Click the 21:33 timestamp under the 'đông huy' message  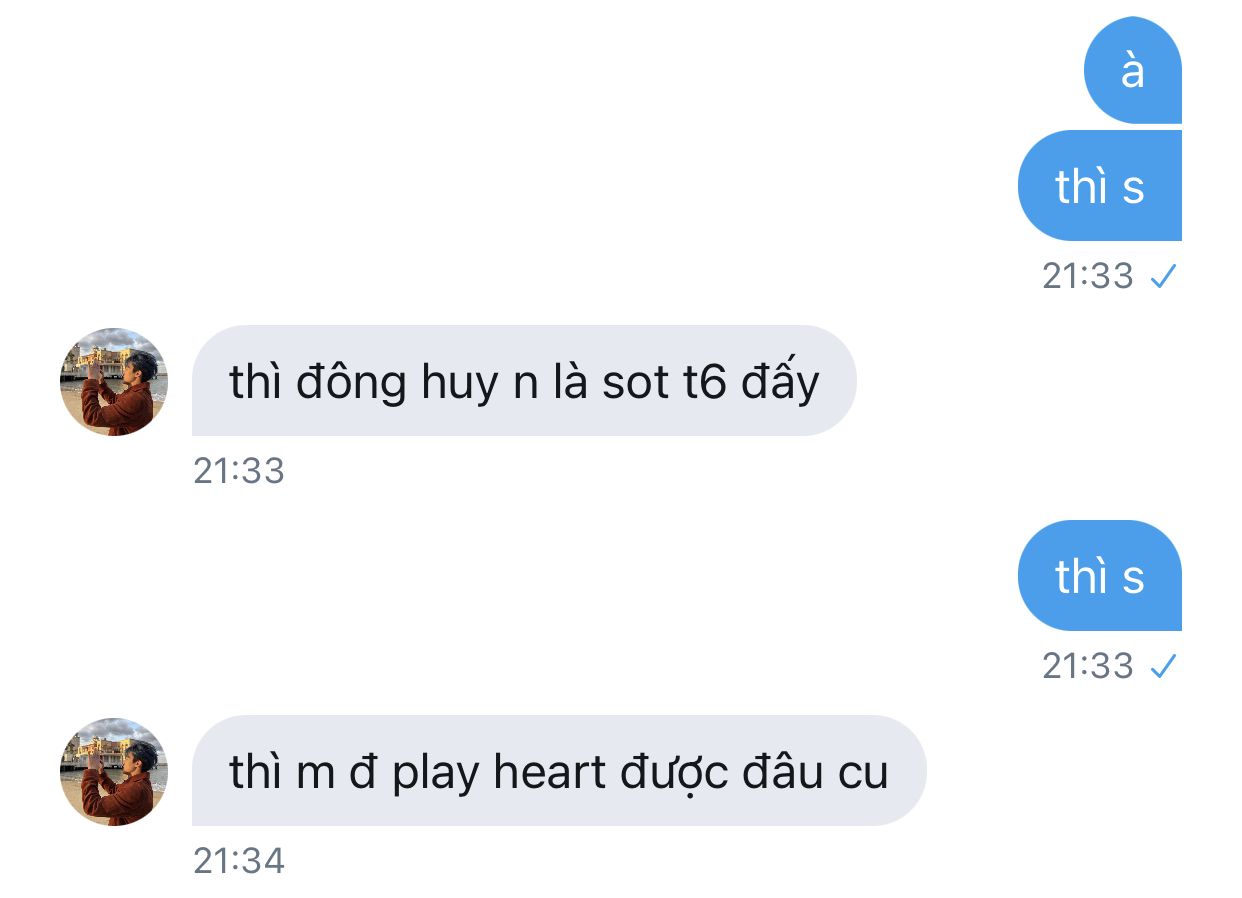click(239, 471)
